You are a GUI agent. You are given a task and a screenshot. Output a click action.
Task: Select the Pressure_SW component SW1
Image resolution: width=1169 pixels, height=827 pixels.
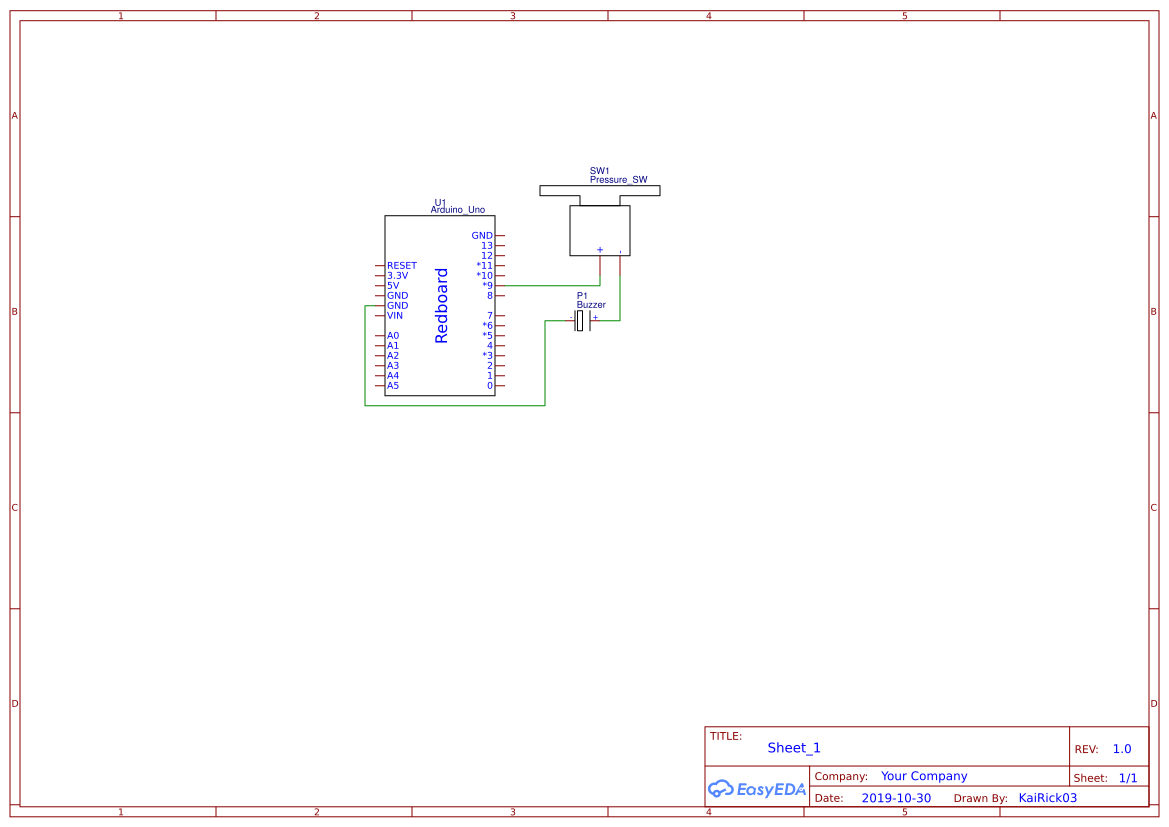599,230
